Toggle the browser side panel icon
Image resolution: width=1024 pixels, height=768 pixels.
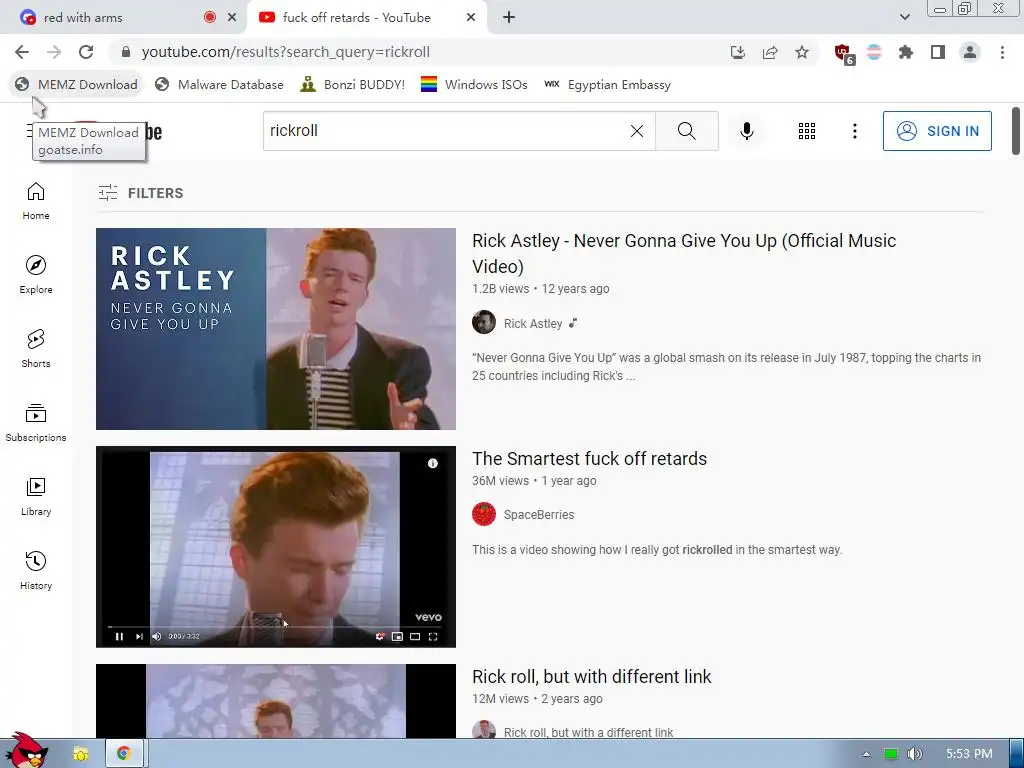click(x=938, y=52)
